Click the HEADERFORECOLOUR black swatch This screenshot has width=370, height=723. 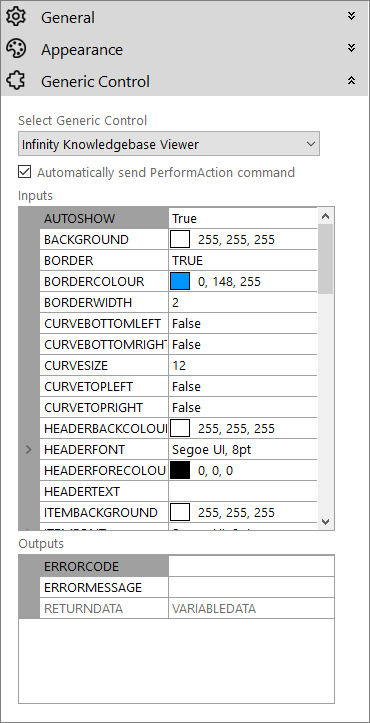[180, 471]
